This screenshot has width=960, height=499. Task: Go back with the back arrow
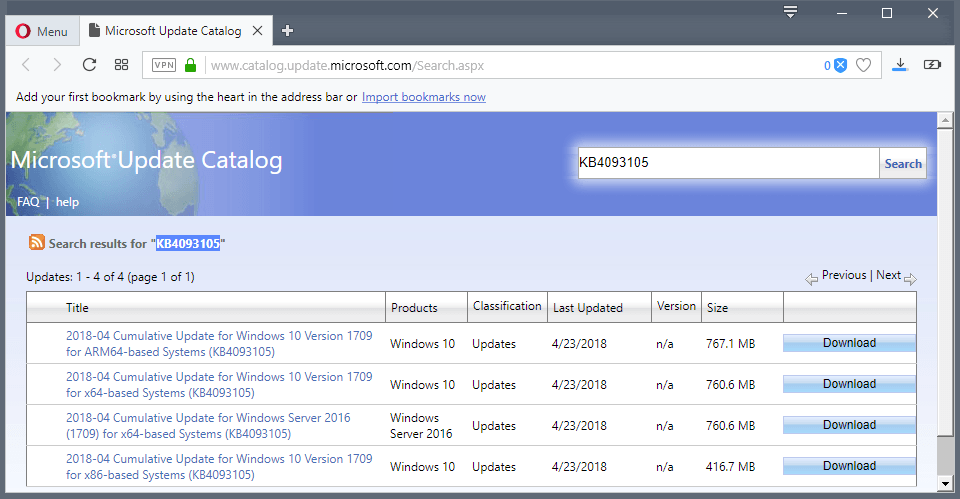26,65
